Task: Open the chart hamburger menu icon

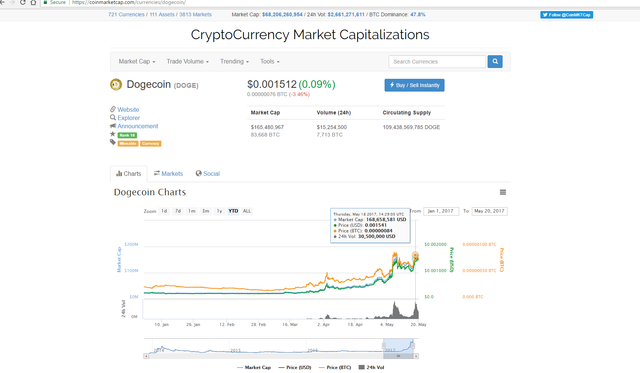Action: (x=503, y=192)
